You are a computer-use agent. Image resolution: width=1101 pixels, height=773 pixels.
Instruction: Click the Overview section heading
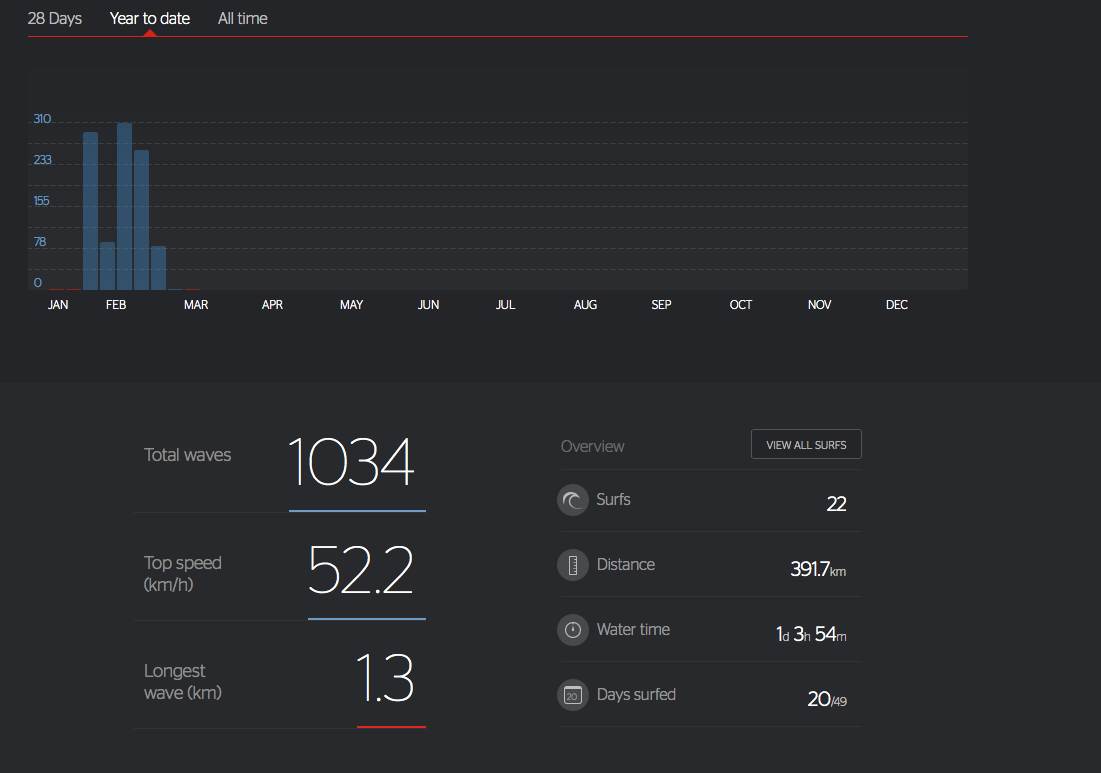click(x=592, y=446)
